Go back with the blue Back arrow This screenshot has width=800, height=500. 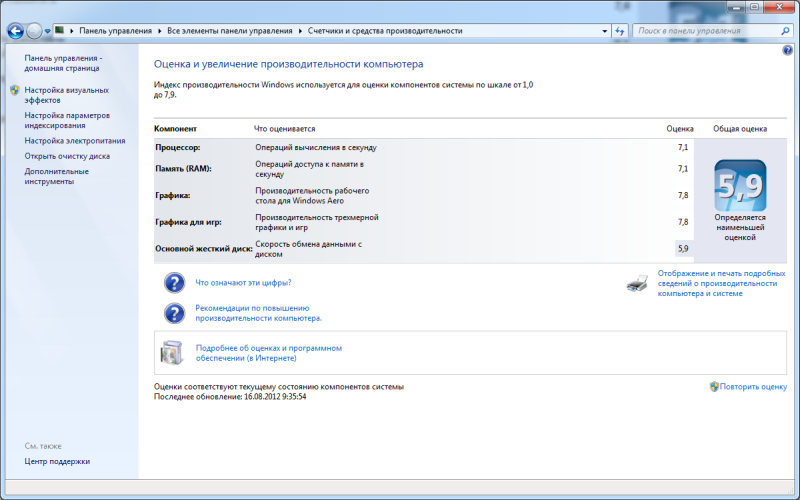coord(15,31)
